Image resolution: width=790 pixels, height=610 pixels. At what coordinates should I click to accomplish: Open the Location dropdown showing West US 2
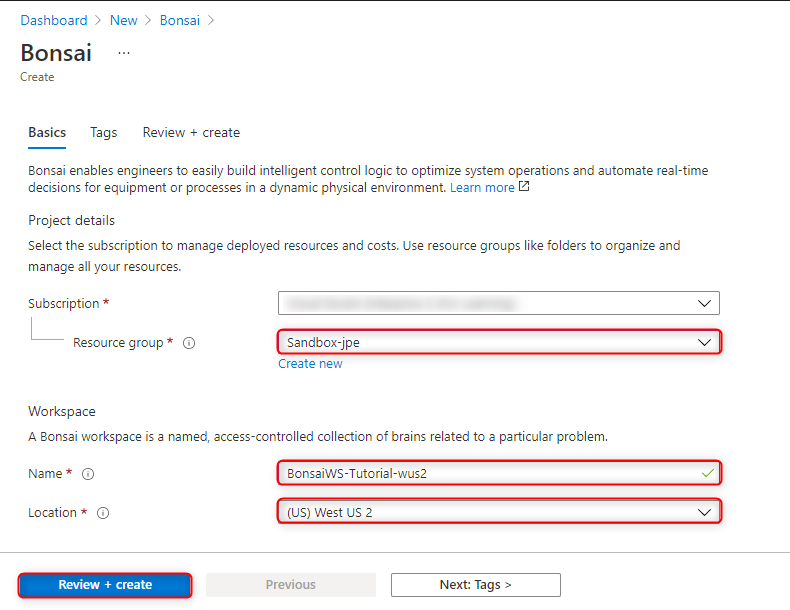(x=499, y=512)
